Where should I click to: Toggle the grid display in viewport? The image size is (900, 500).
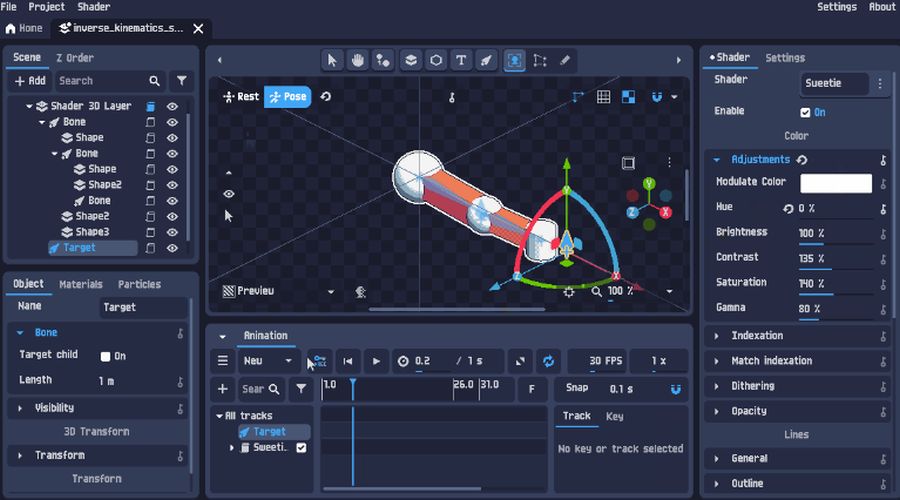[x=604, y=97]
